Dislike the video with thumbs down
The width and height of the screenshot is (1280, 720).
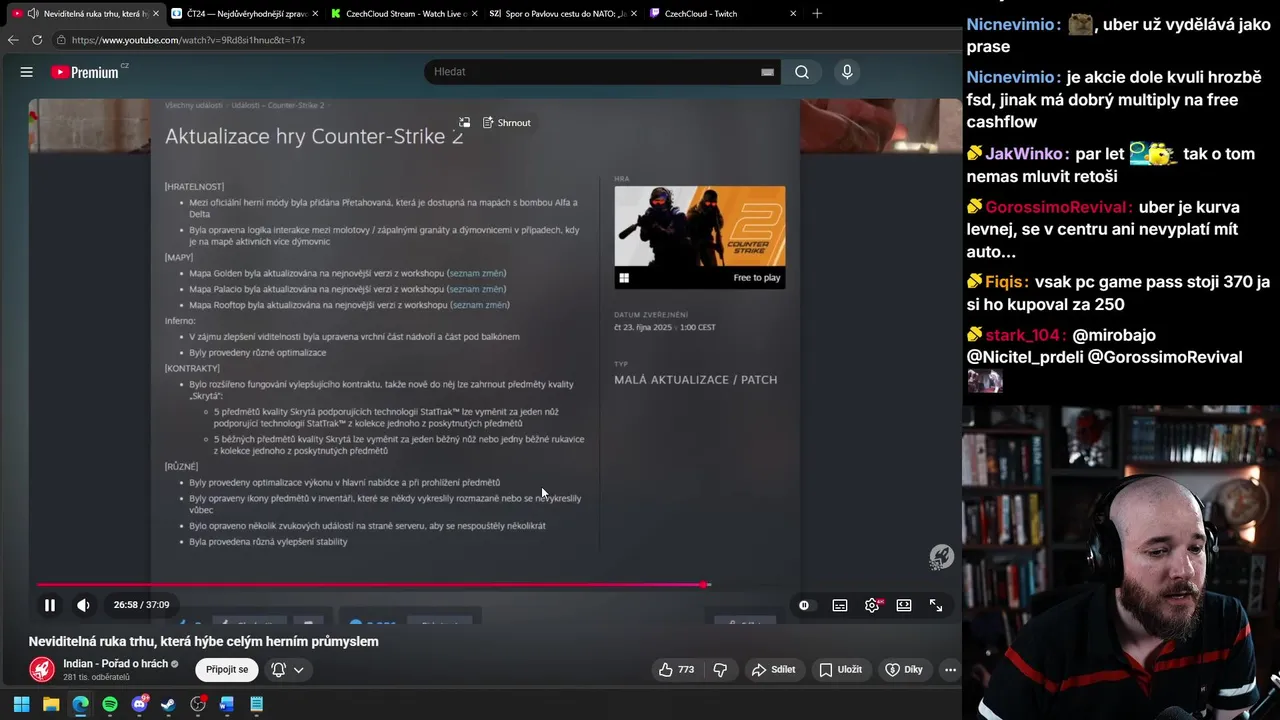[x=720, y=670]
